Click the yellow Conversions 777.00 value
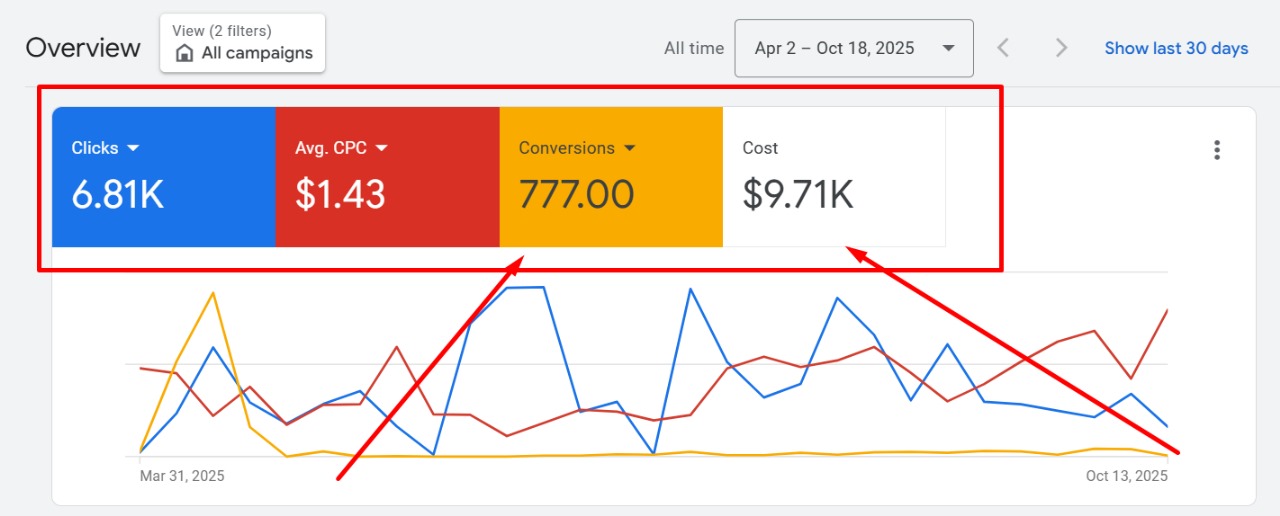Image resolution: width=1280 pixels, height=516 pixels. click(576, 194)
